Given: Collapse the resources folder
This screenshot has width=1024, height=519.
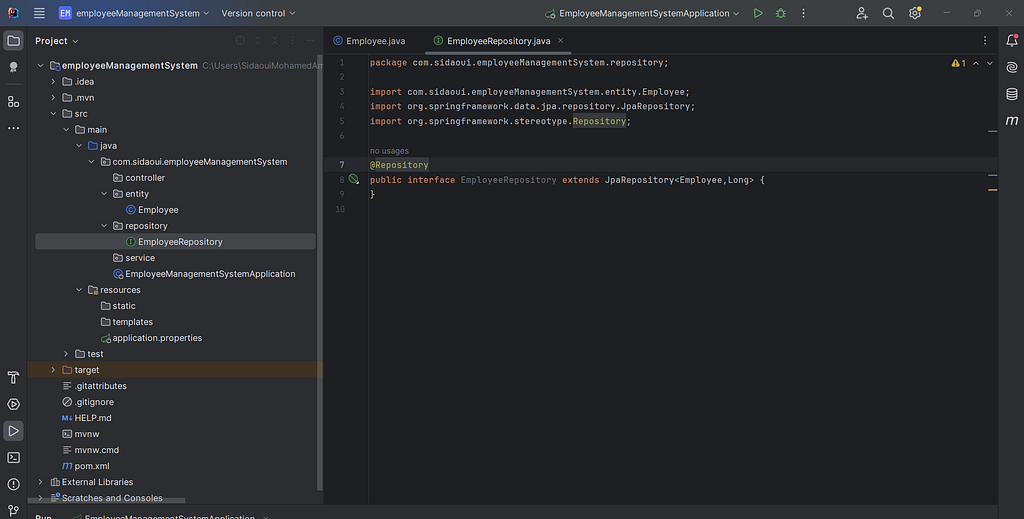Looking at the screenshot, I should [x=78, y=289].
